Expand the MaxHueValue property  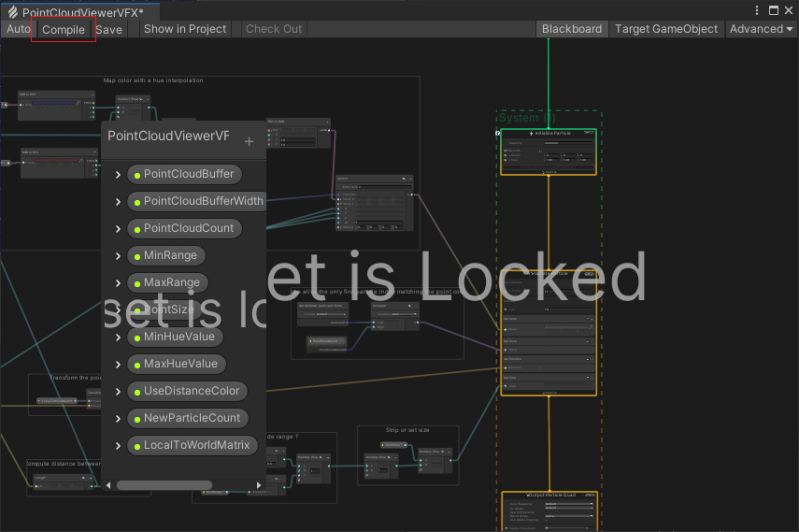click(118, 364)
